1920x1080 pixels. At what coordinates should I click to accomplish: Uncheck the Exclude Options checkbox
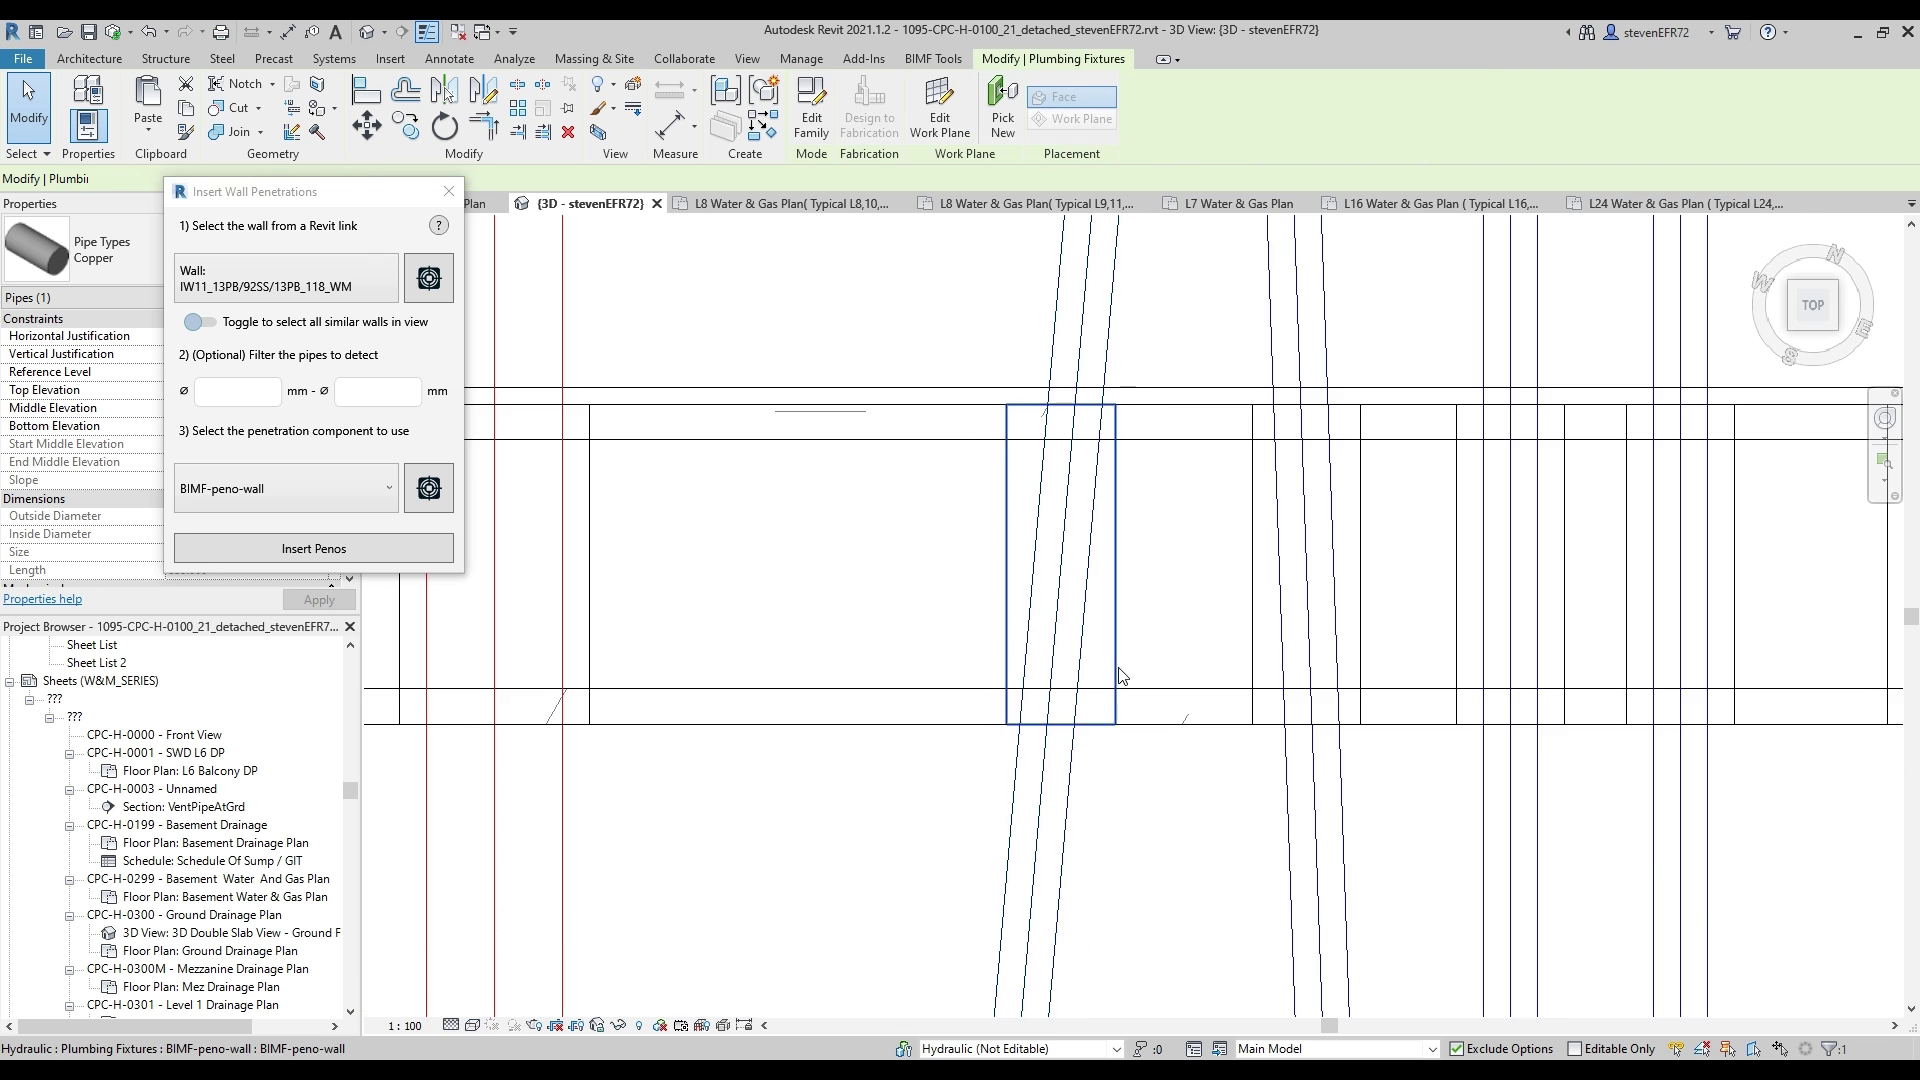pyautogui.click(x=1456, y=1049)
